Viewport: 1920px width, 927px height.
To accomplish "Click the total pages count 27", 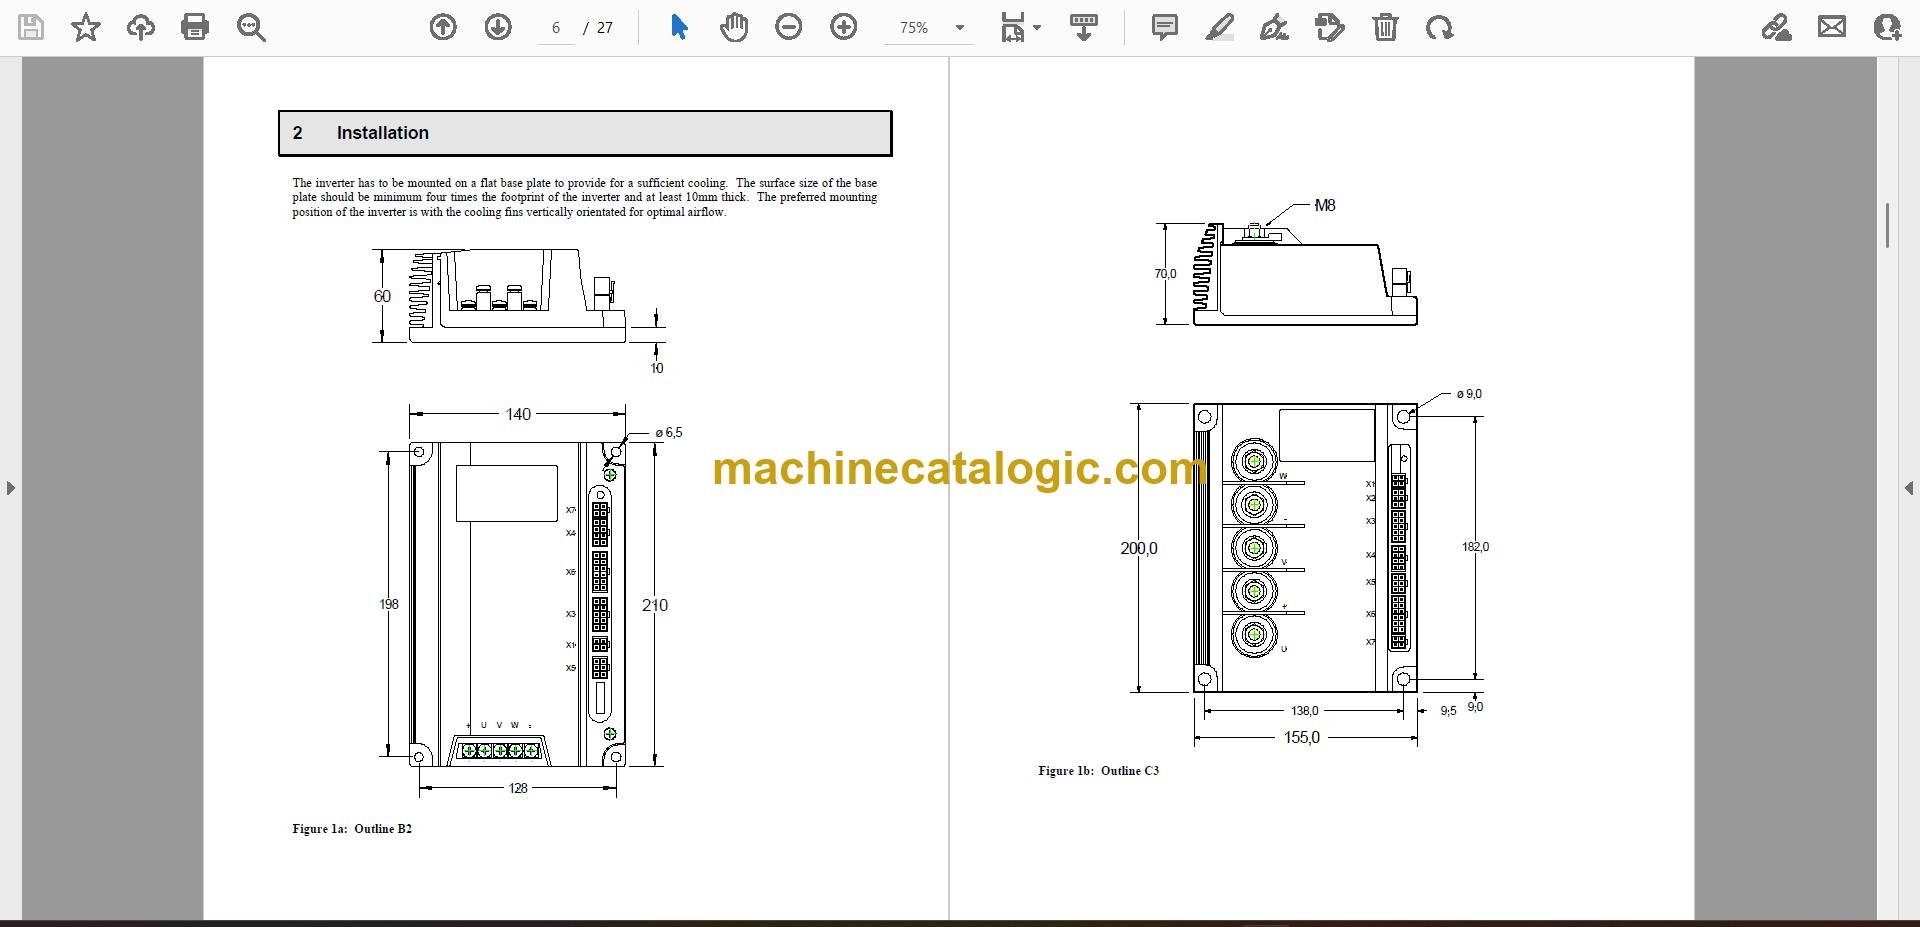I will (x=605, y=28).
